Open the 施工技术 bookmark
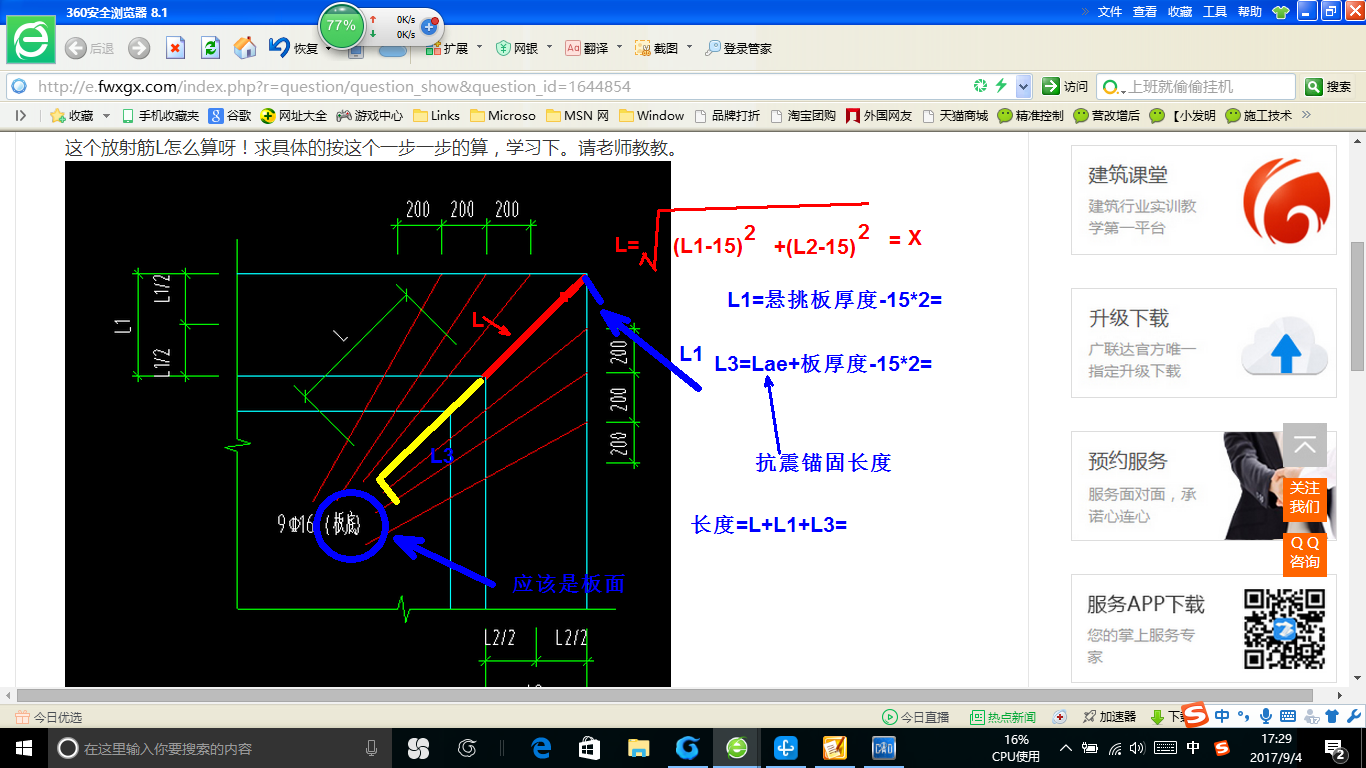This screenshot has width=1366, height=768. point(1259,115)
